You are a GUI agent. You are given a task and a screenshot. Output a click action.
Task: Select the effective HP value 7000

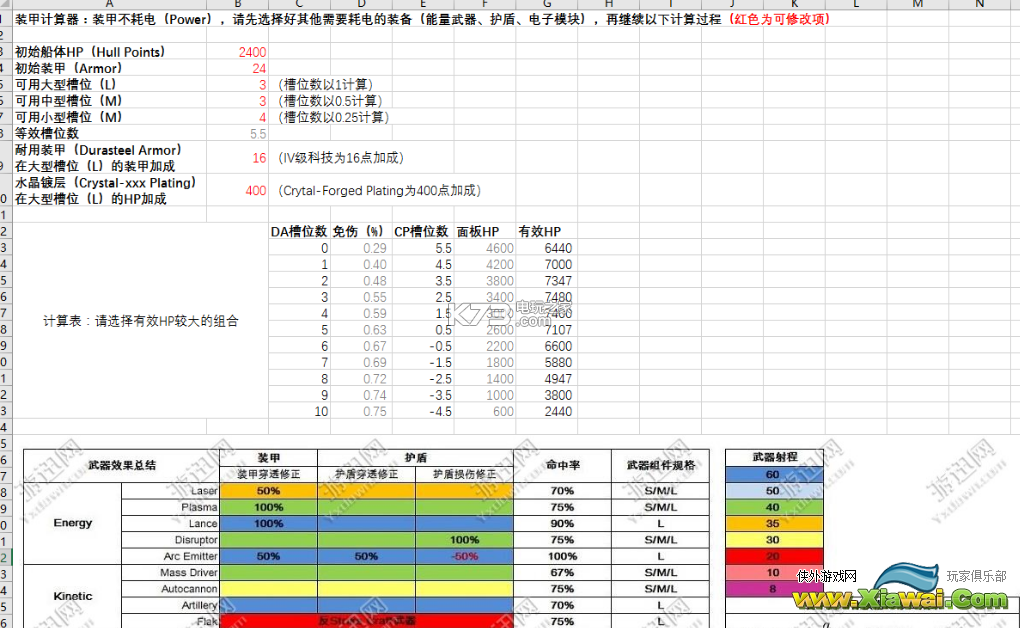click(x=558, y=265)
